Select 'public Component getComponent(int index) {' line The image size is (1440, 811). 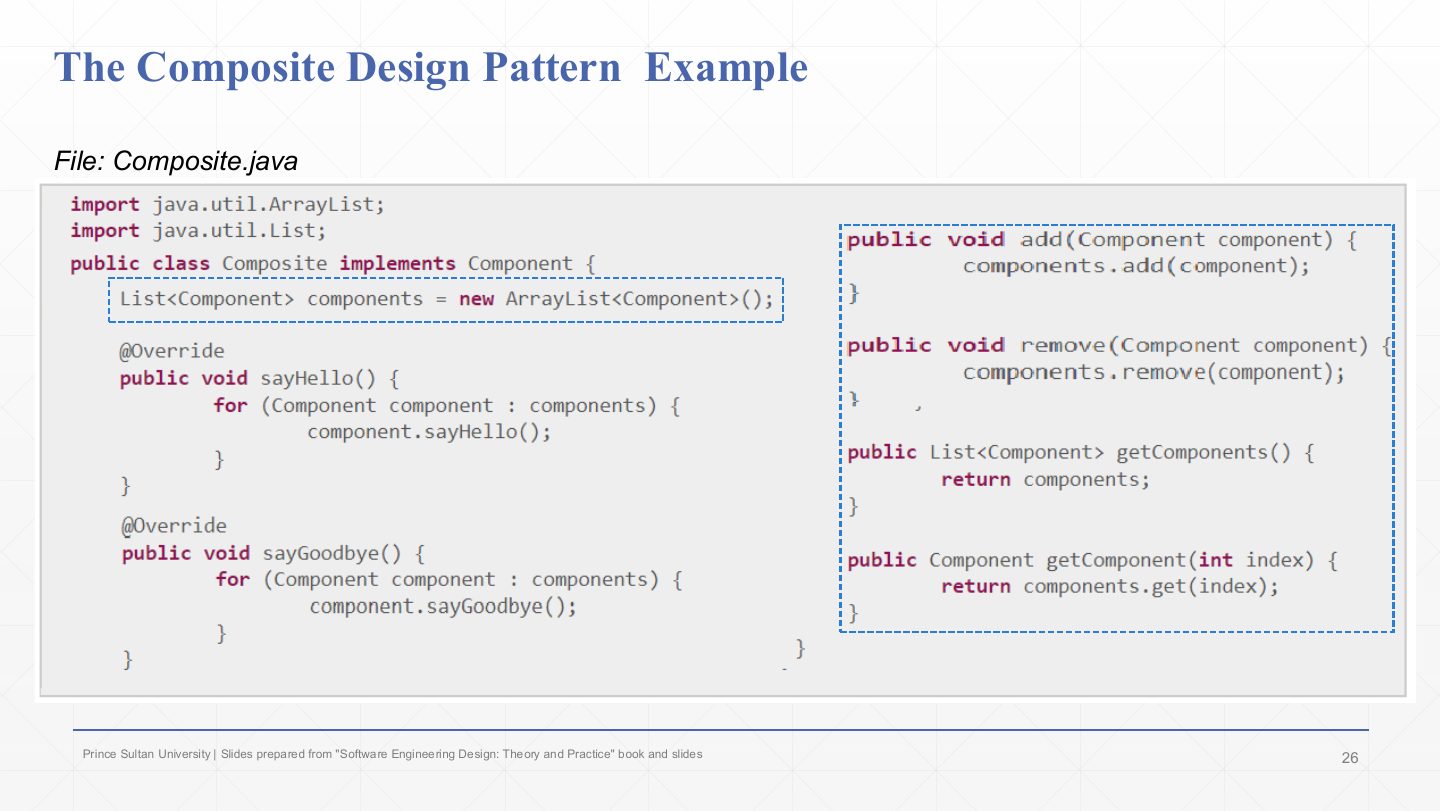pyautogui.click(x=1092, y=560)
